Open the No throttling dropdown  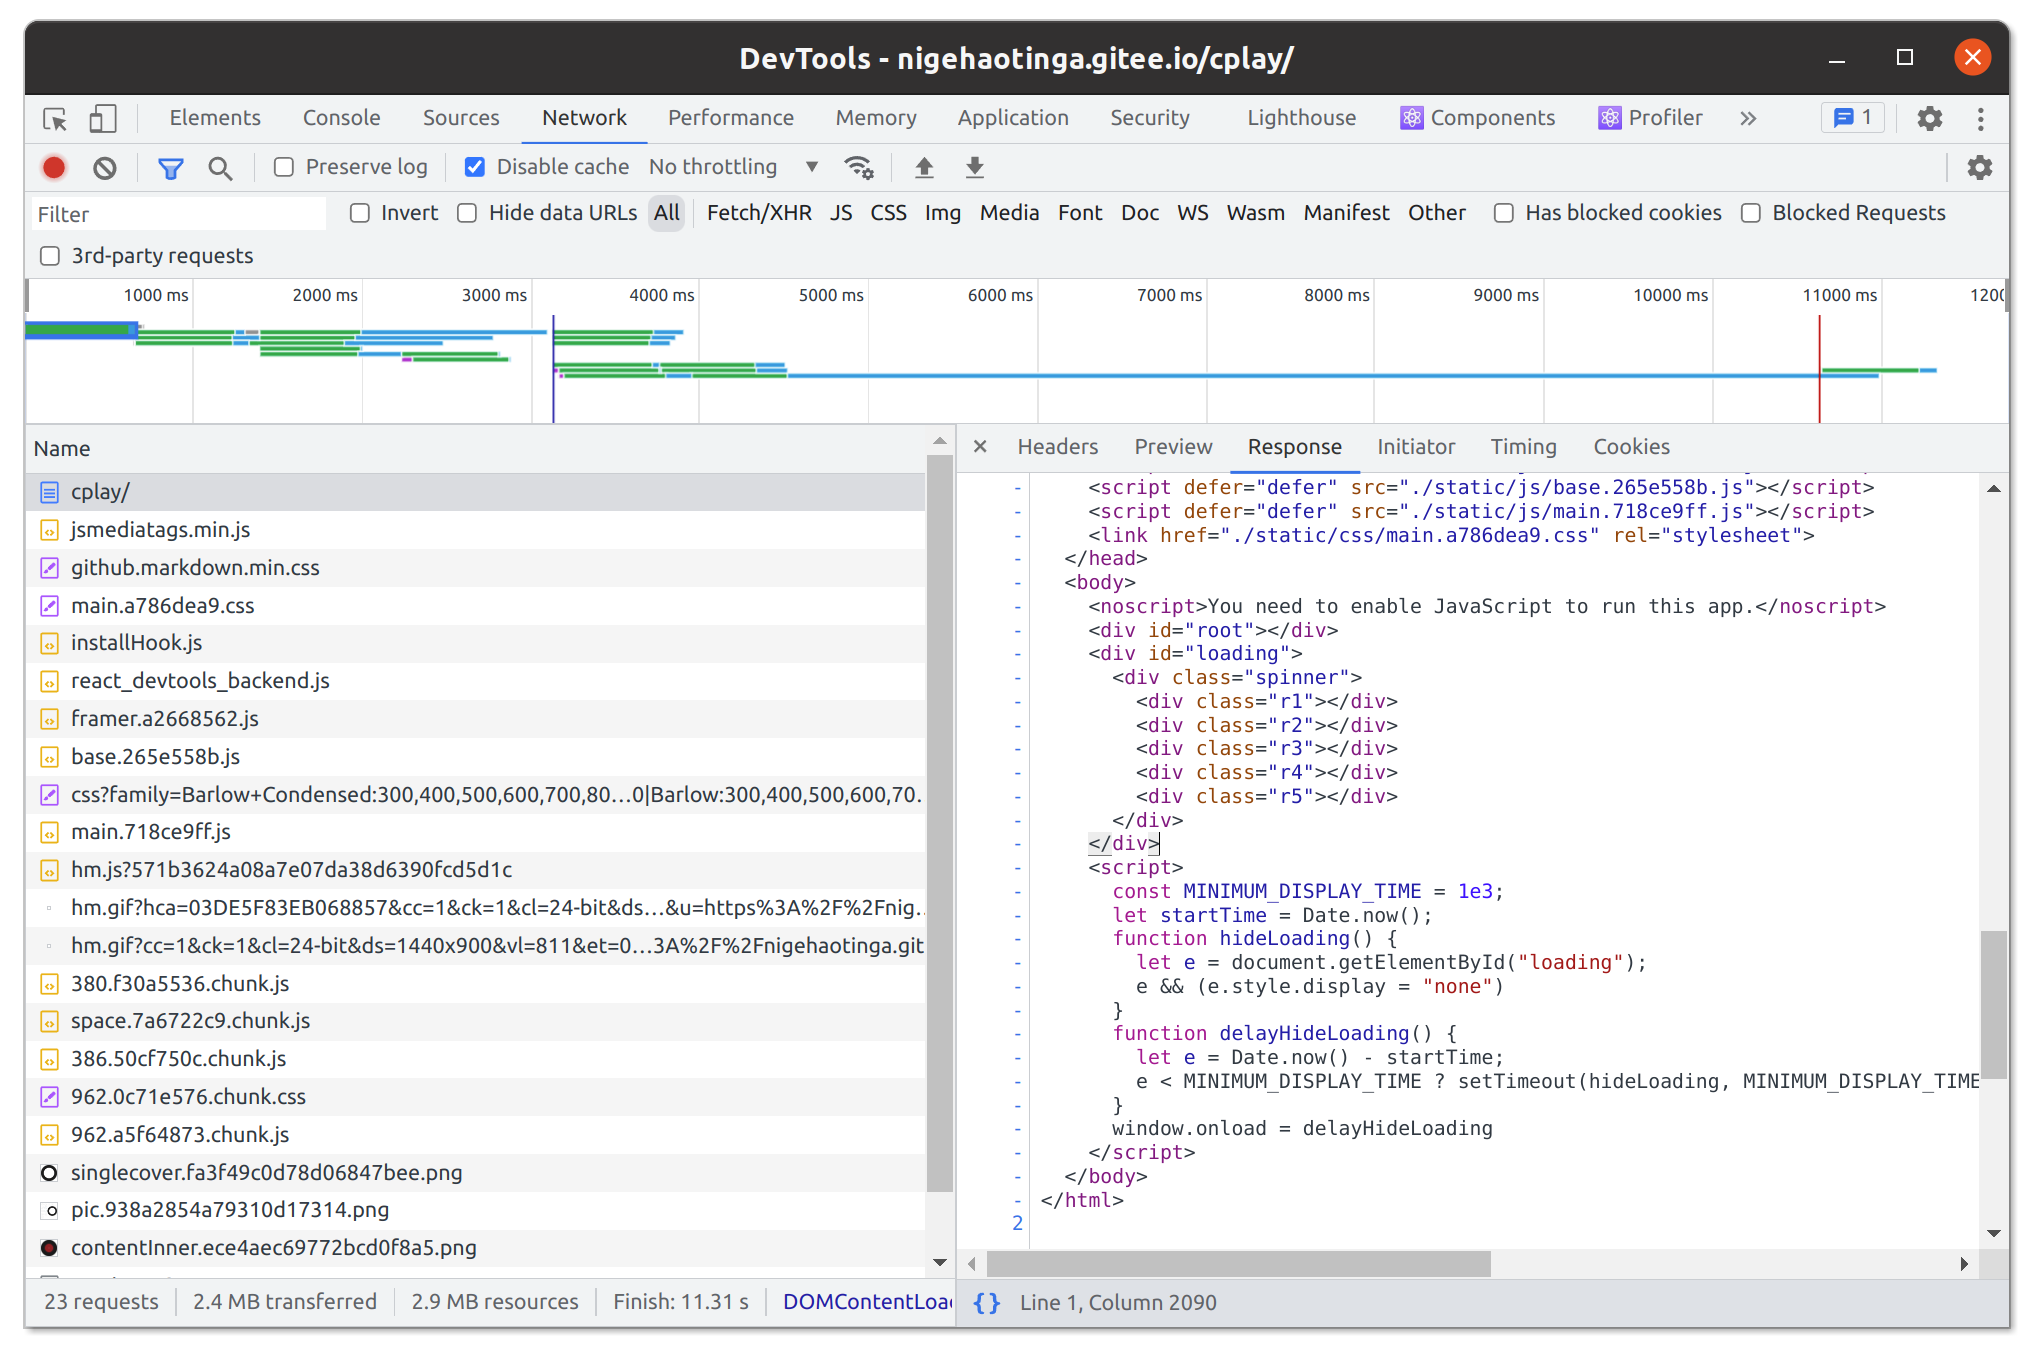tap(732, 167)
